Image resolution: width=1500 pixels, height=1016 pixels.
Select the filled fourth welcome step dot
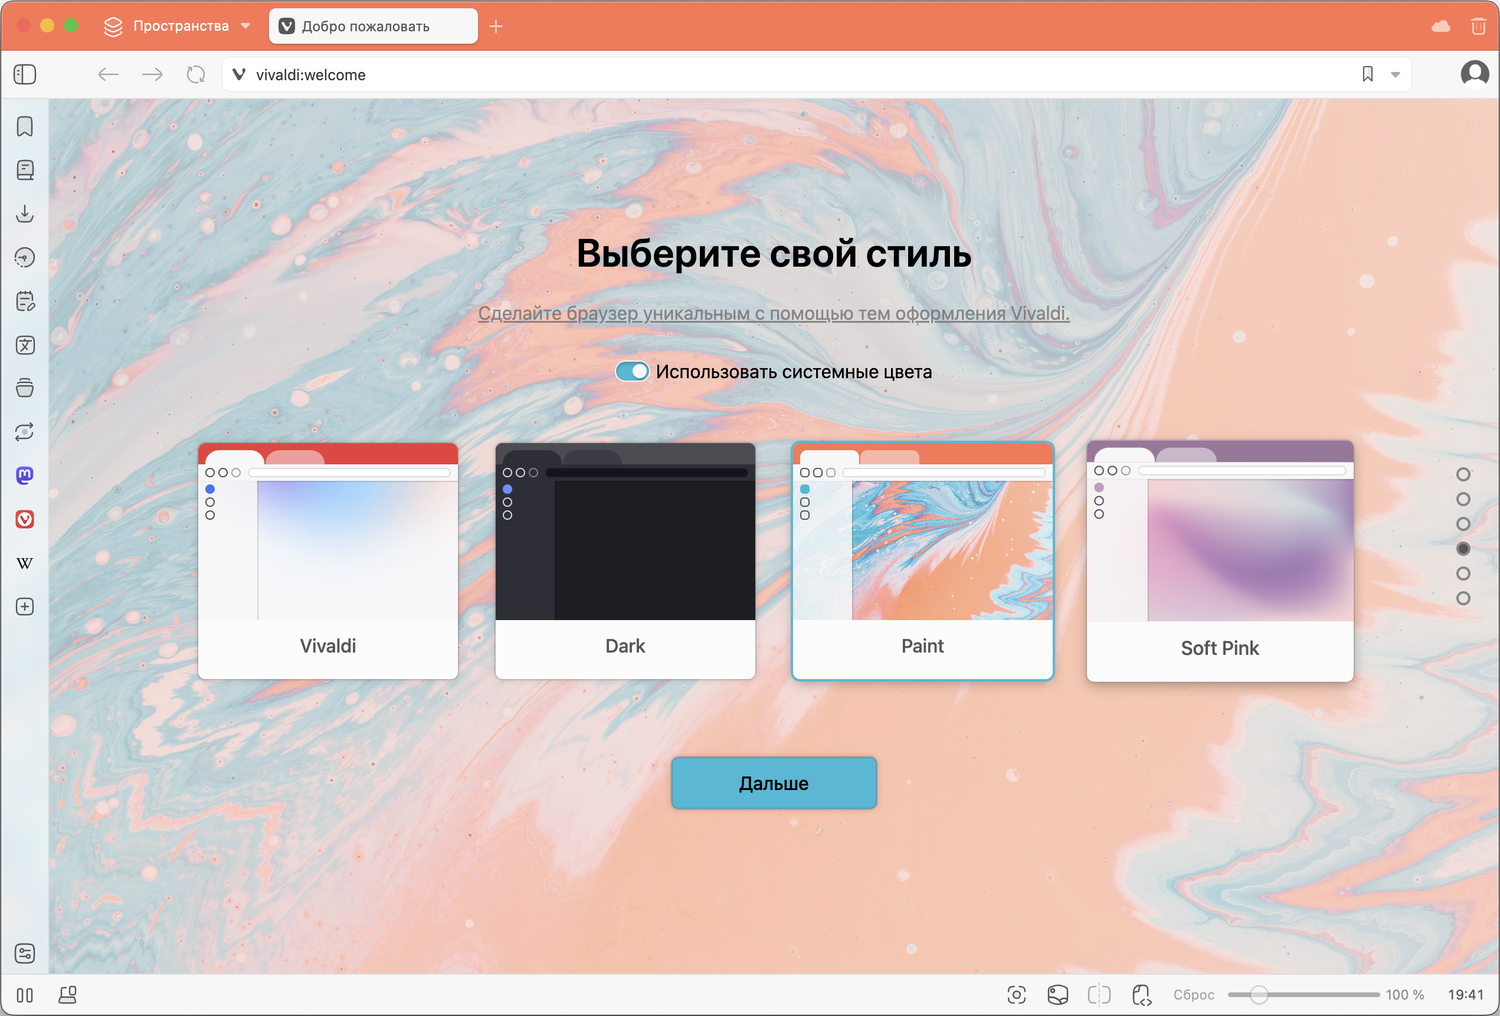tap(1463, 549)
